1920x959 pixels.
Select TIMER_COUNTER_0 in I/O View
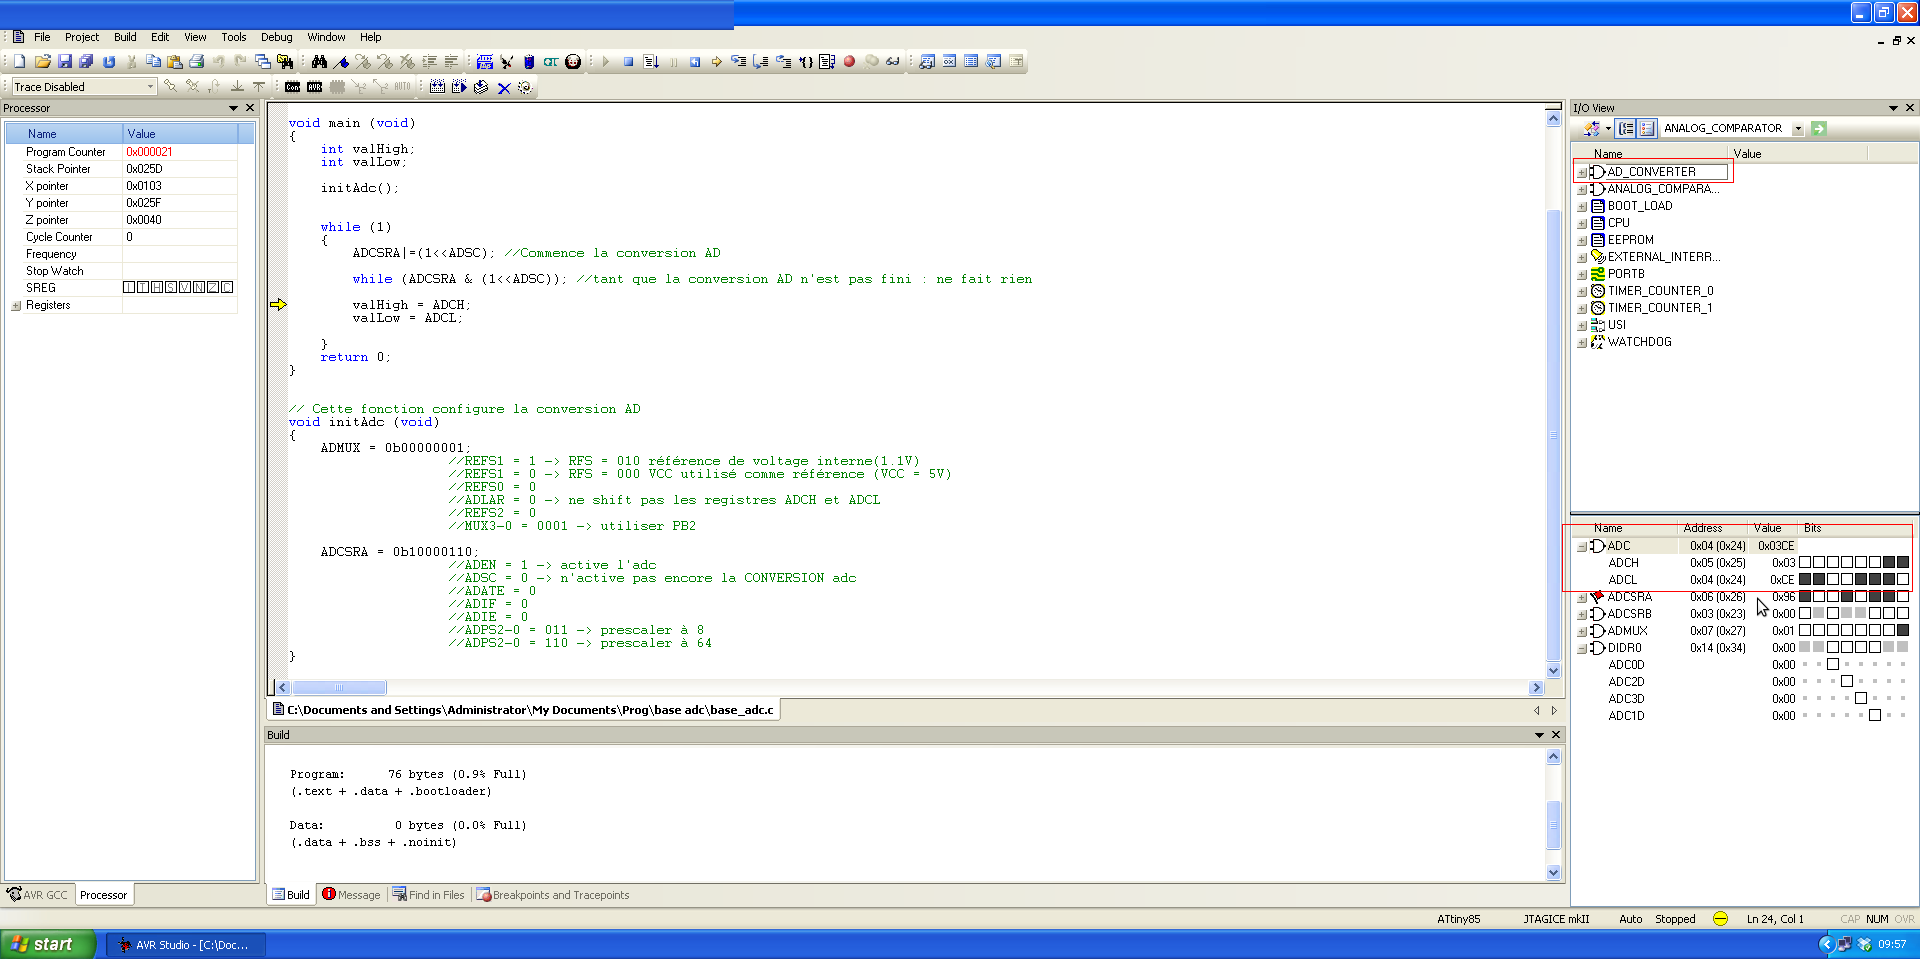(x=1660, y=291)
